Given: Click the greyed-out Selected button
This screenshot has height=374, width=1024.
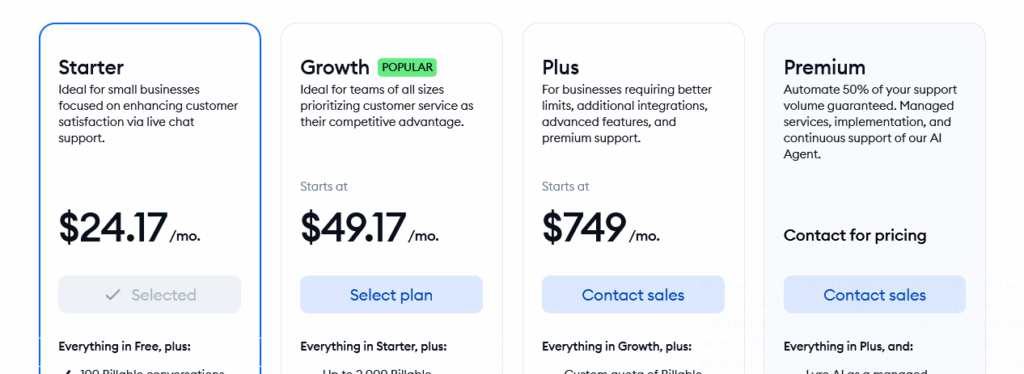Looking at the screenshot, I should (150, 294).
